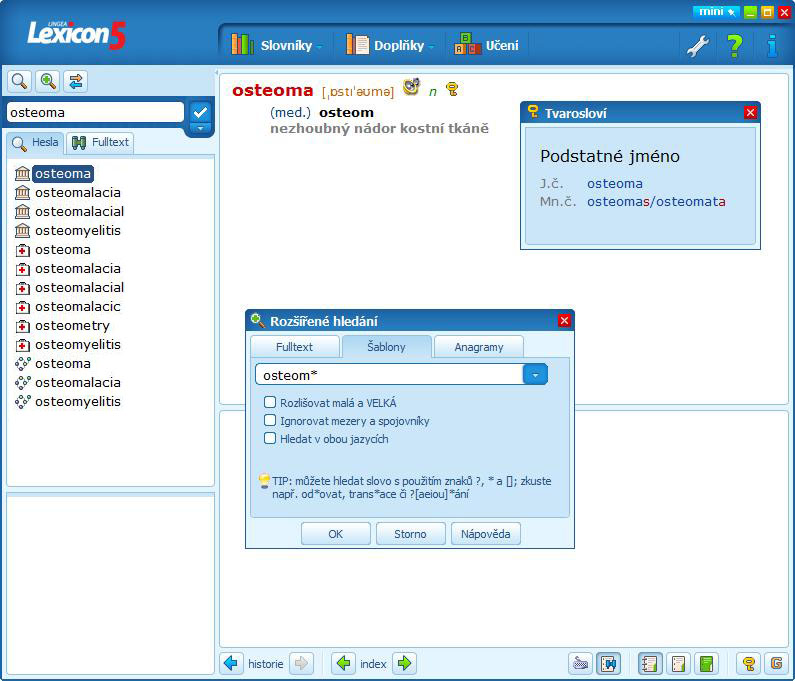Select osteomyelitis with medical kit icon
The image size is (795, 681).
78,345
